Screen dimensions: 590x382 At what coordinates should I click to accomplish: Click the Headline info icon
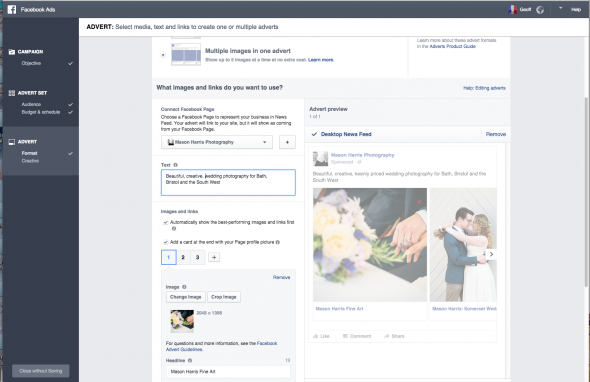pyautogui.click(x=190, y=361)
